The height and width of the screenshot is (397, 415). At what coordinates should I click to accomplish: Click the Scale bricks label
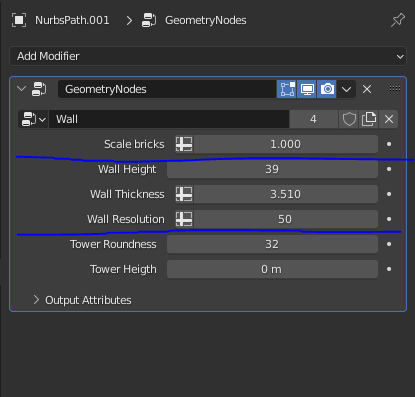(x=134, y=144)
